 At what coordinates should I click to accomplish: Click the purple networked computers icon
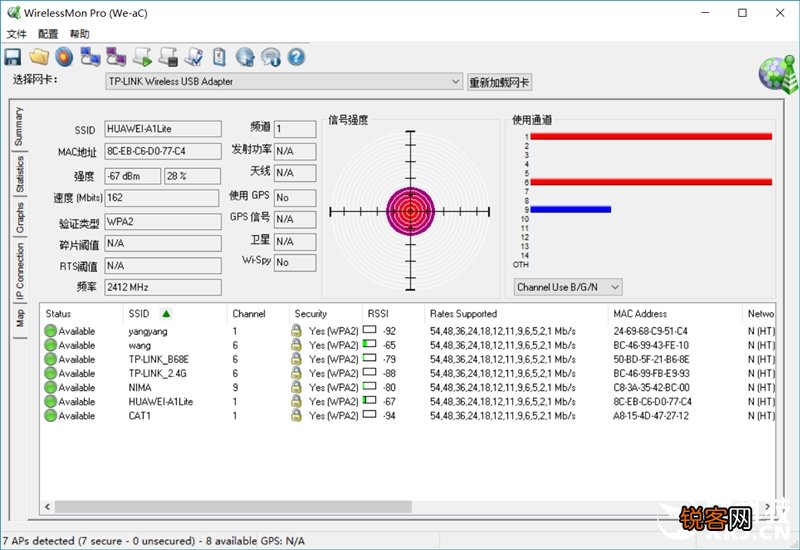click(x=116, y=57)
